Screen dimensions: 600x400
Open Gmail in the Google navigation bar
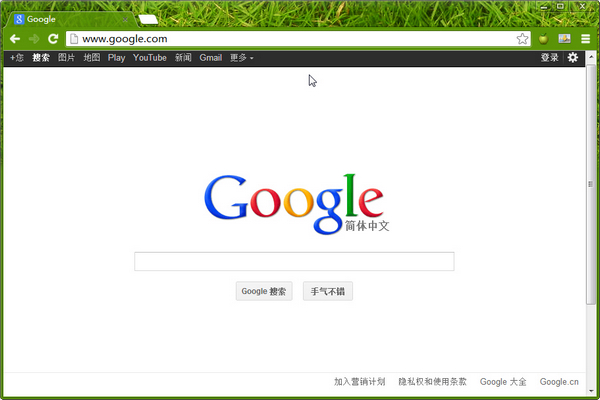210,58
